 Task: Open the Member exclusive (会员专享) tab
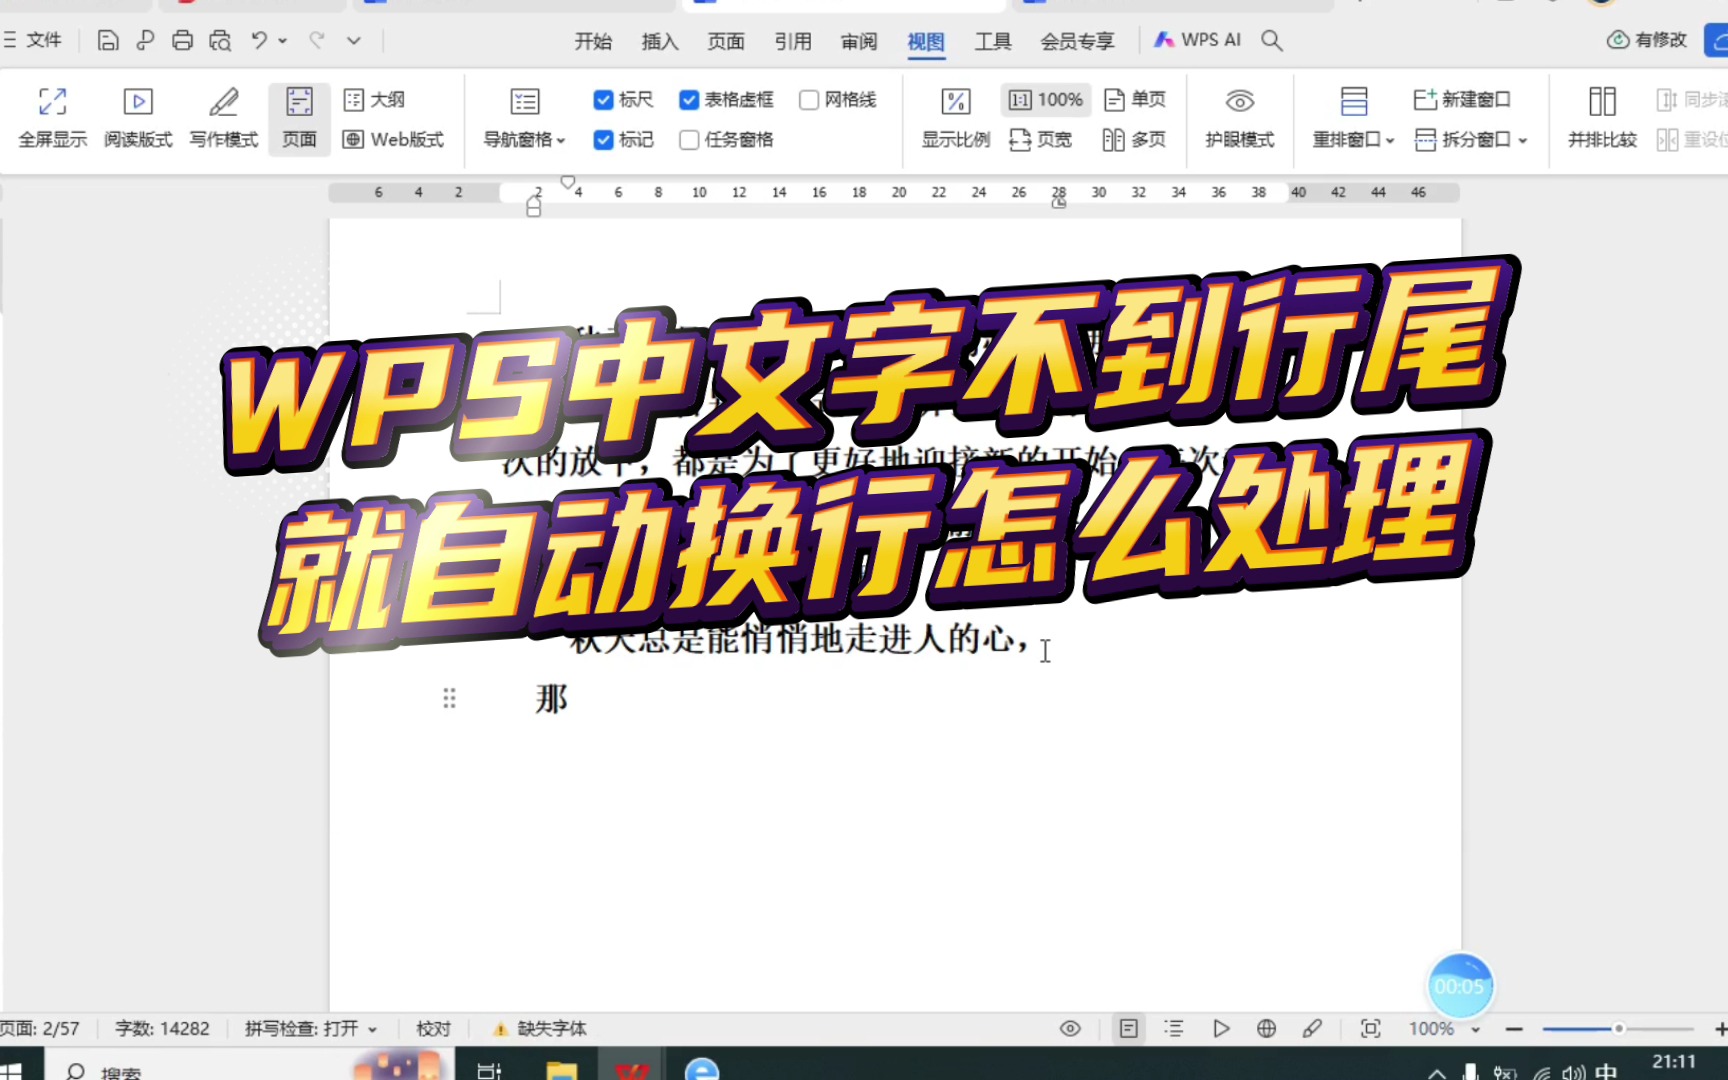pos(1077,41)
